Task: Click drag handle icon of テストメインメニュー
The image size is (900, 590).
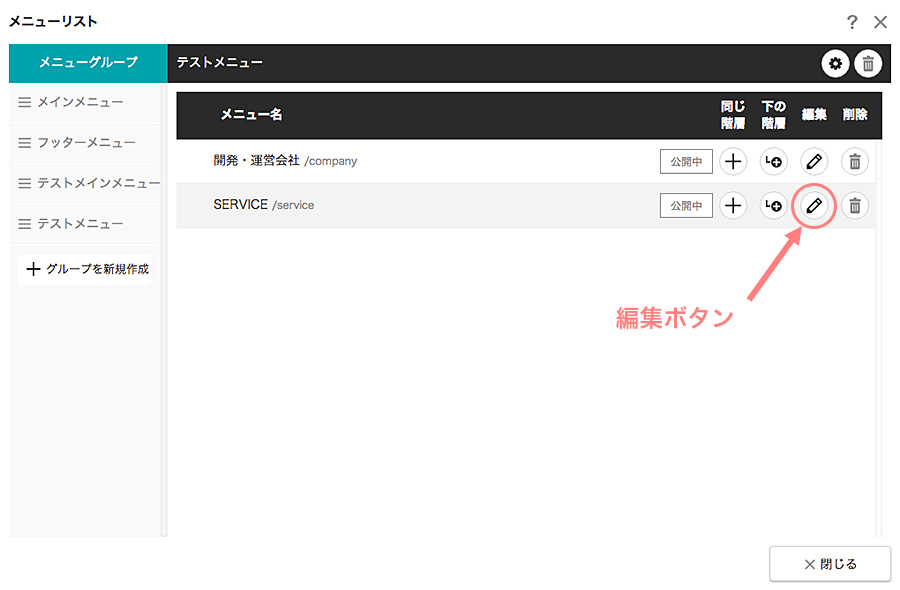Action: click(x=25, y=183)
